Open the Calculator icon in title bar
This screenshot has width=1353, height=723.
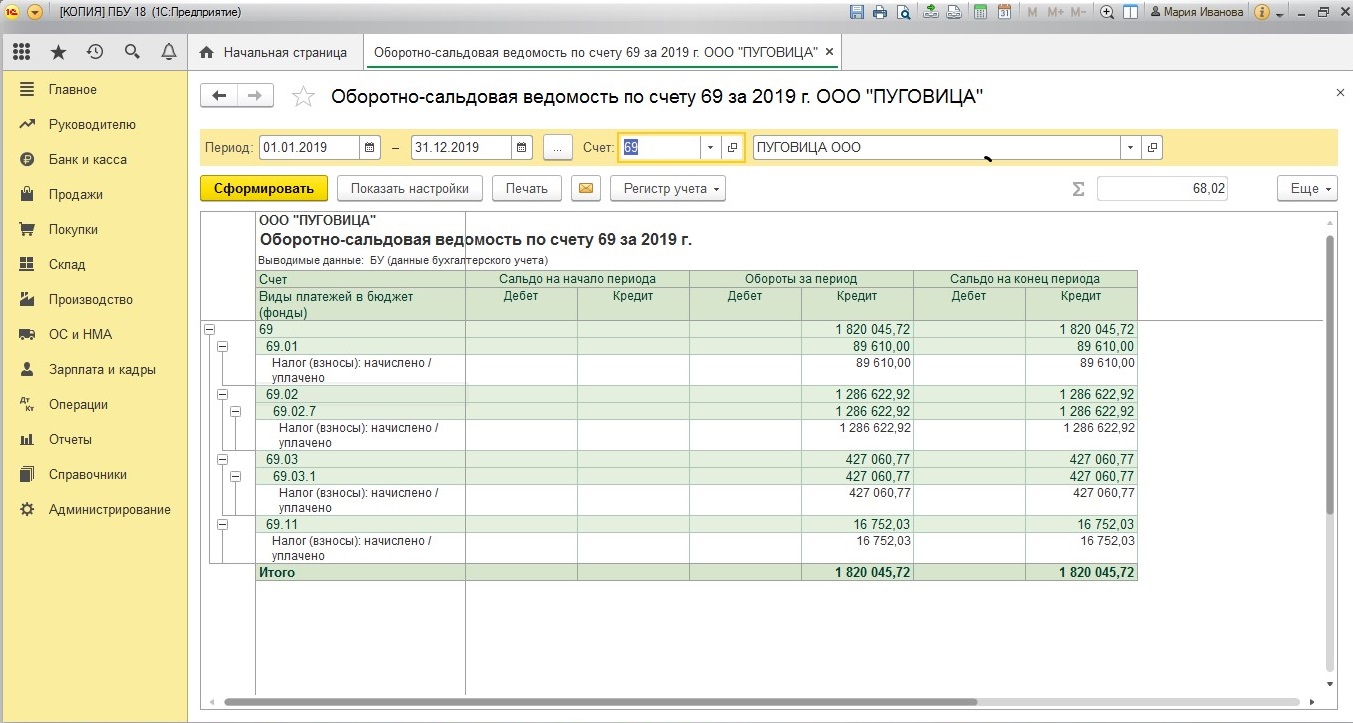click(980, 13)
